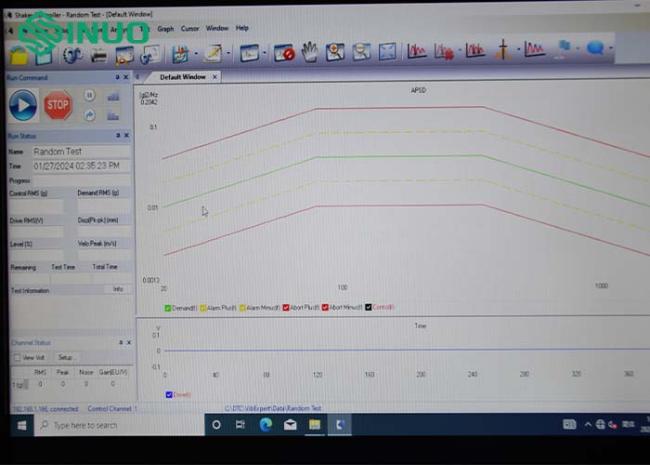
Task: Click the vertical cursor marker icon
Action: pyautogui.click(x=506, y=50)
